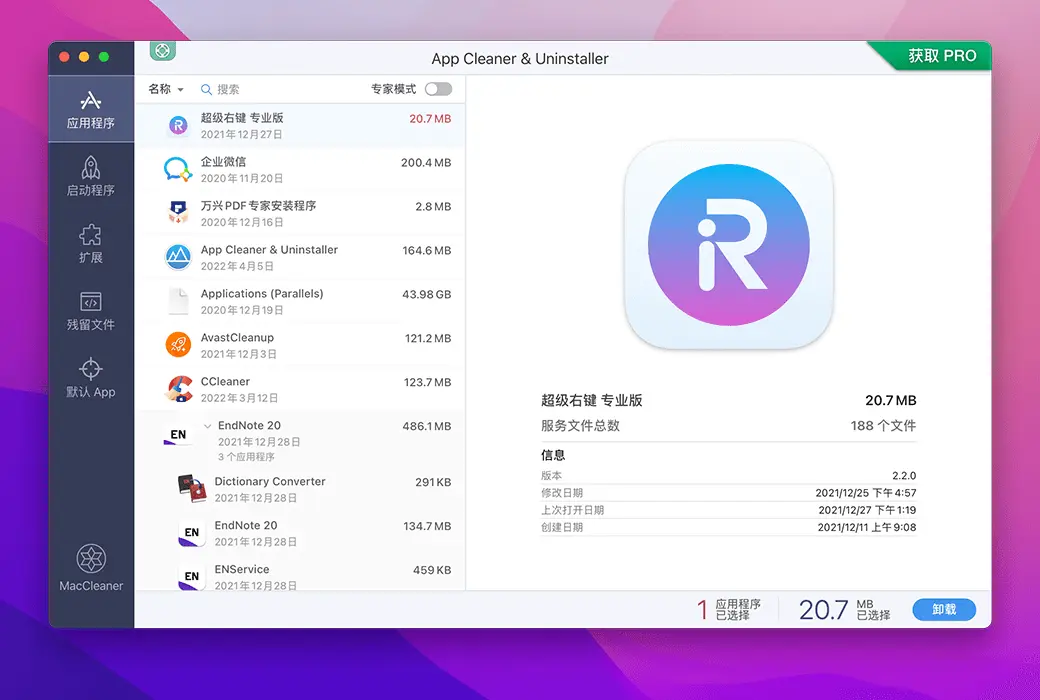Image resolution: width=1040 pixels, height=700 pixels.
Task: Click the Applications (Parallels) file icon
Action: [x=178, y=301]
